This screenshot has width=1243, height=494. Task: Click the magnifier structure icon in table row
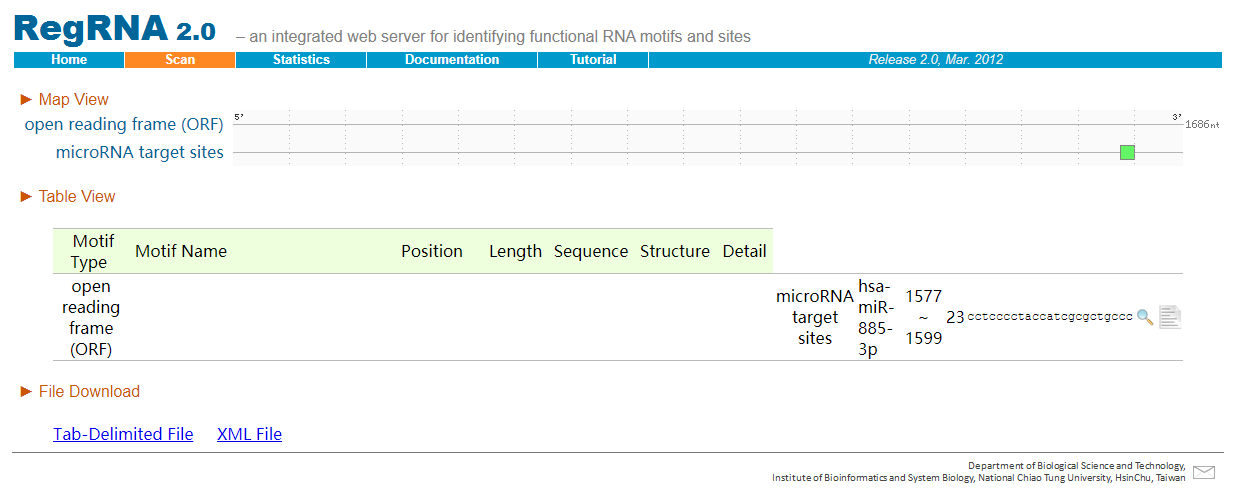click(1145, 317)
